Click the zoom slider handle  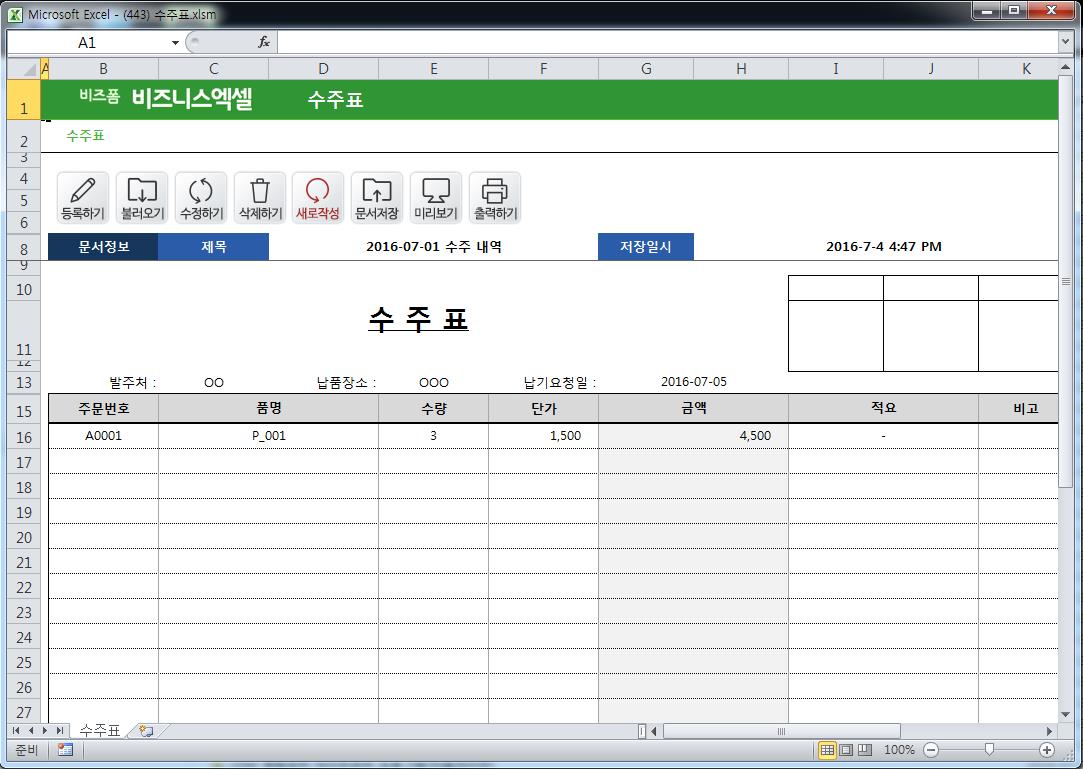[989, 750]
